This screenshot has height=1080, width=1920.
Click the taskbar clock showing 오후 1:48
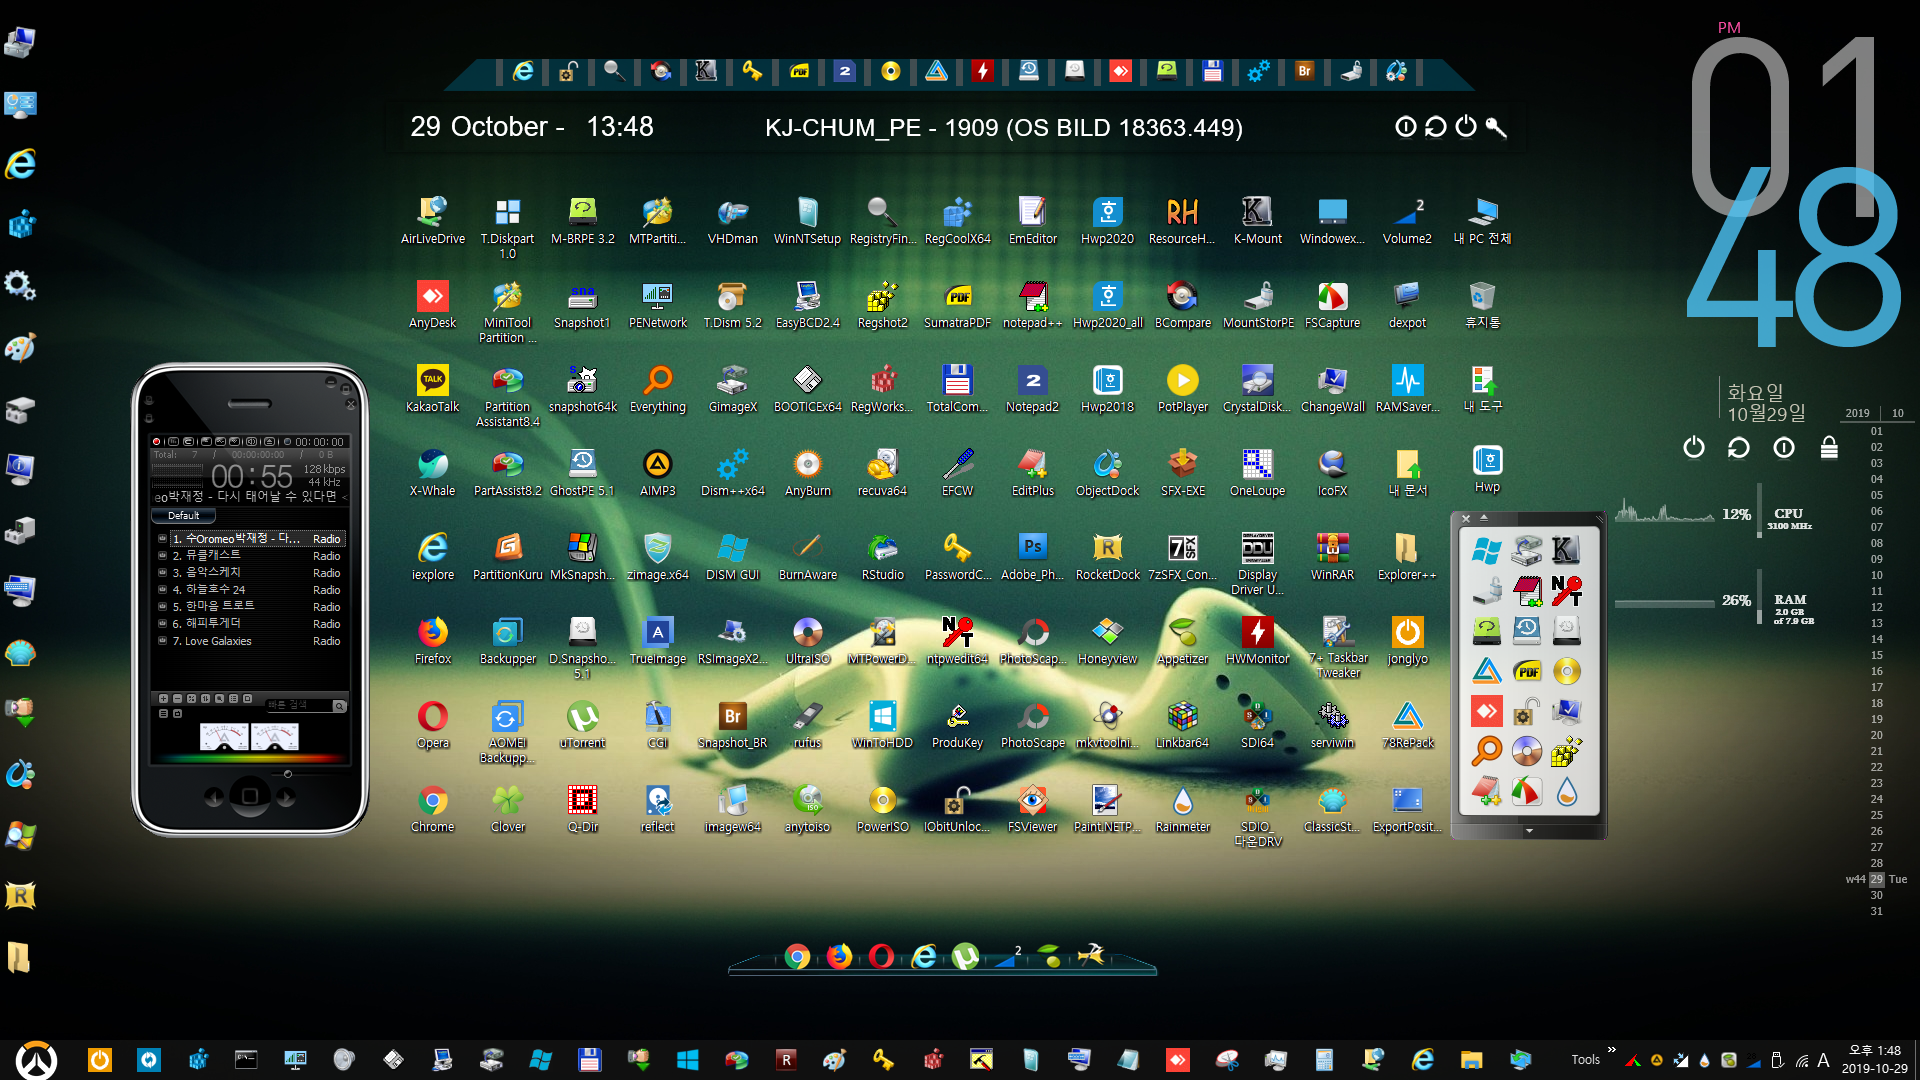coord(1875,1059)
